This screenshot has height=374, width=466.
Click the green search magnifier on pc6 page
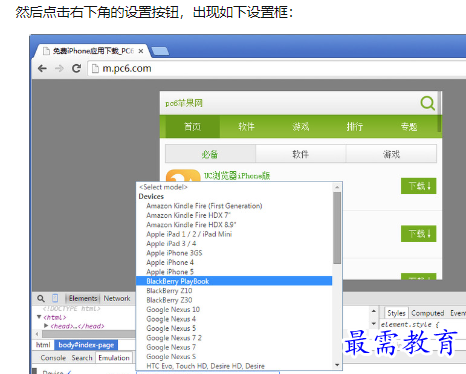click(427, 103)
